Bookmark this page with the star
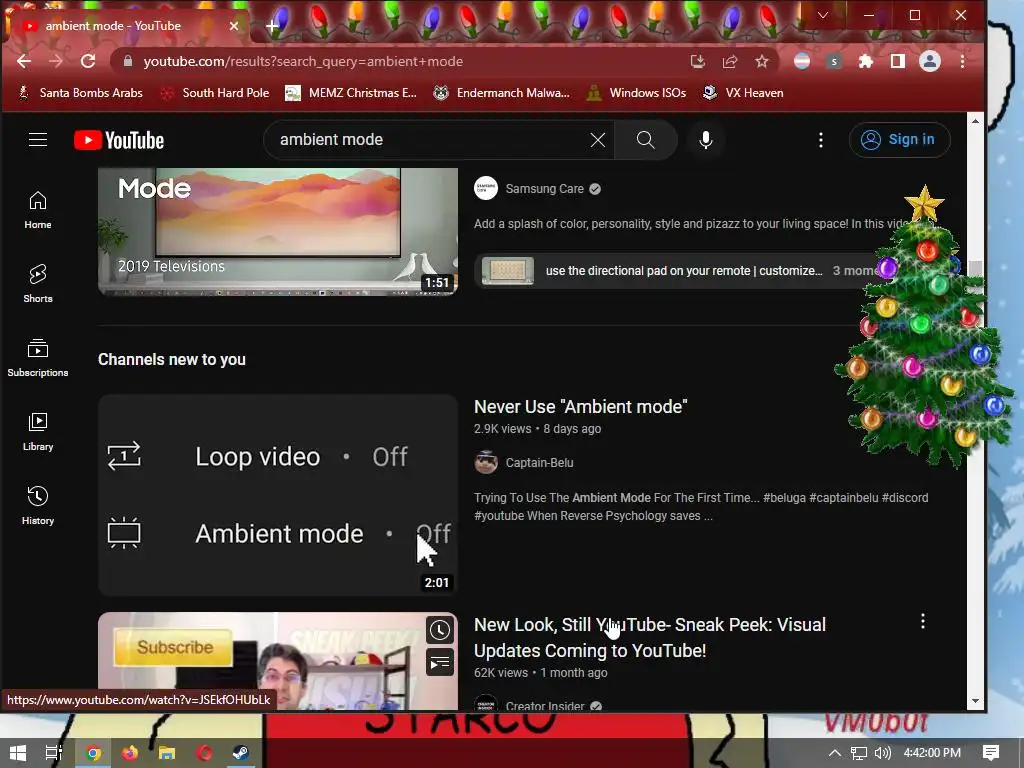1024x768 pixels. (x=761, y=61)
